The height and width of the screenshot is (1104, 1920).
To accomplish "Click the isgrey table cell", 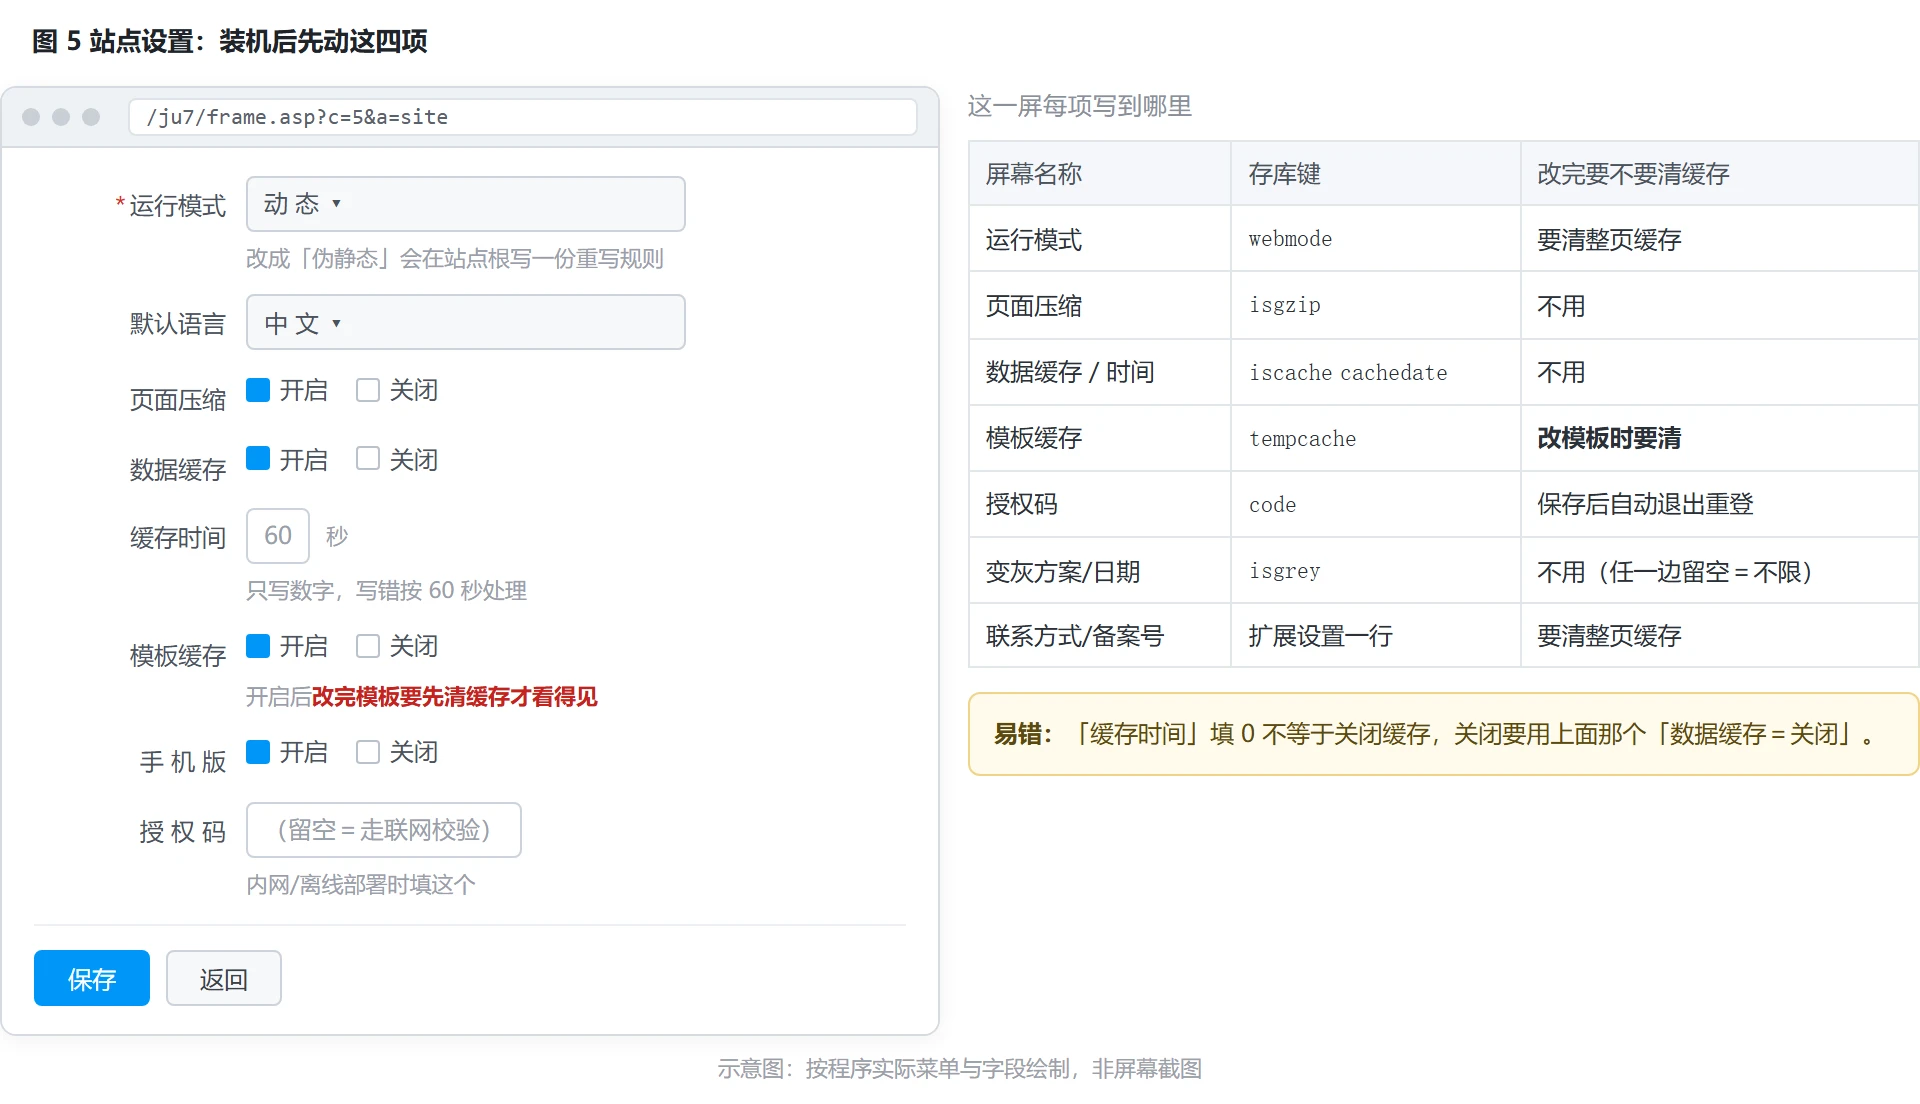I will click(1375, 570).
